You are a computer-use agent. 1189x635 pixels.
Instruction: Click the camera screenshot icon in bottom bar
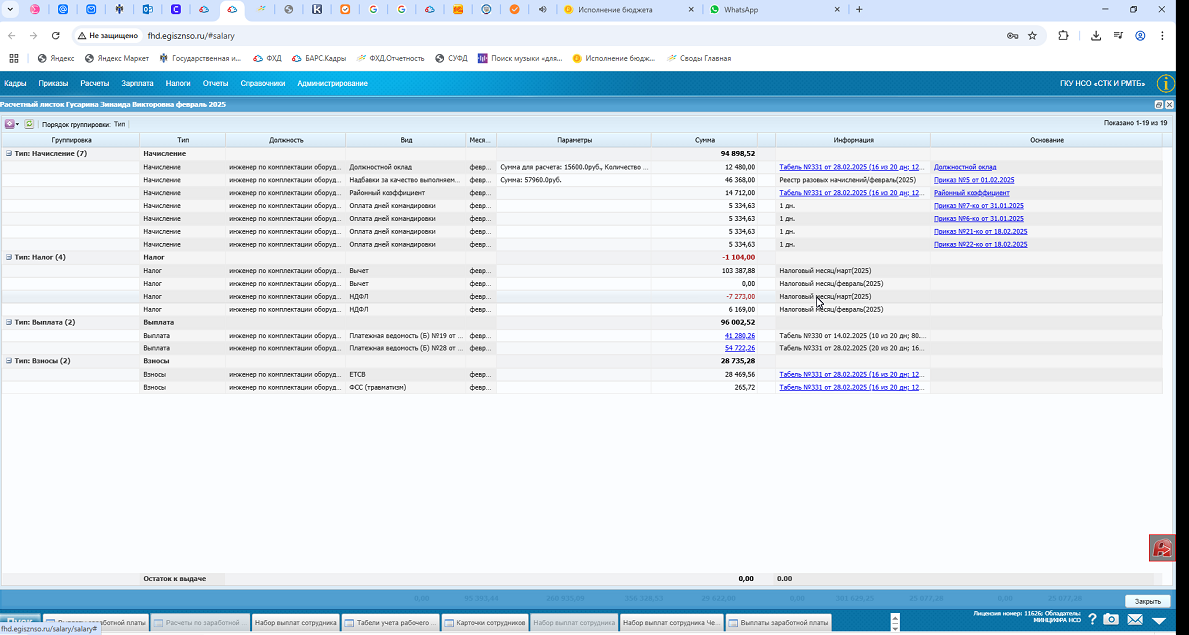tap(1110, 620)
